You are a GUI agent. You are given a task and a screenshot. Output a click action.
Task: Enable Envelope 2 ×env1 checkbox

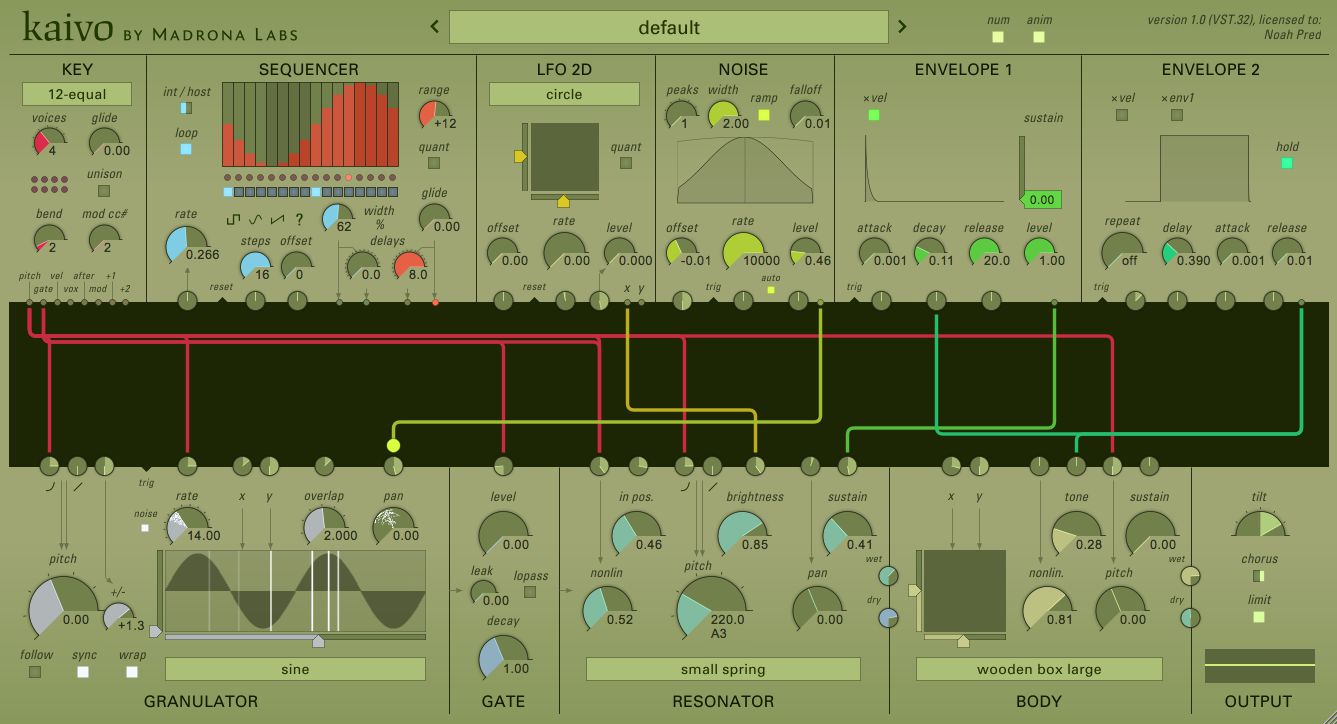1177,115
